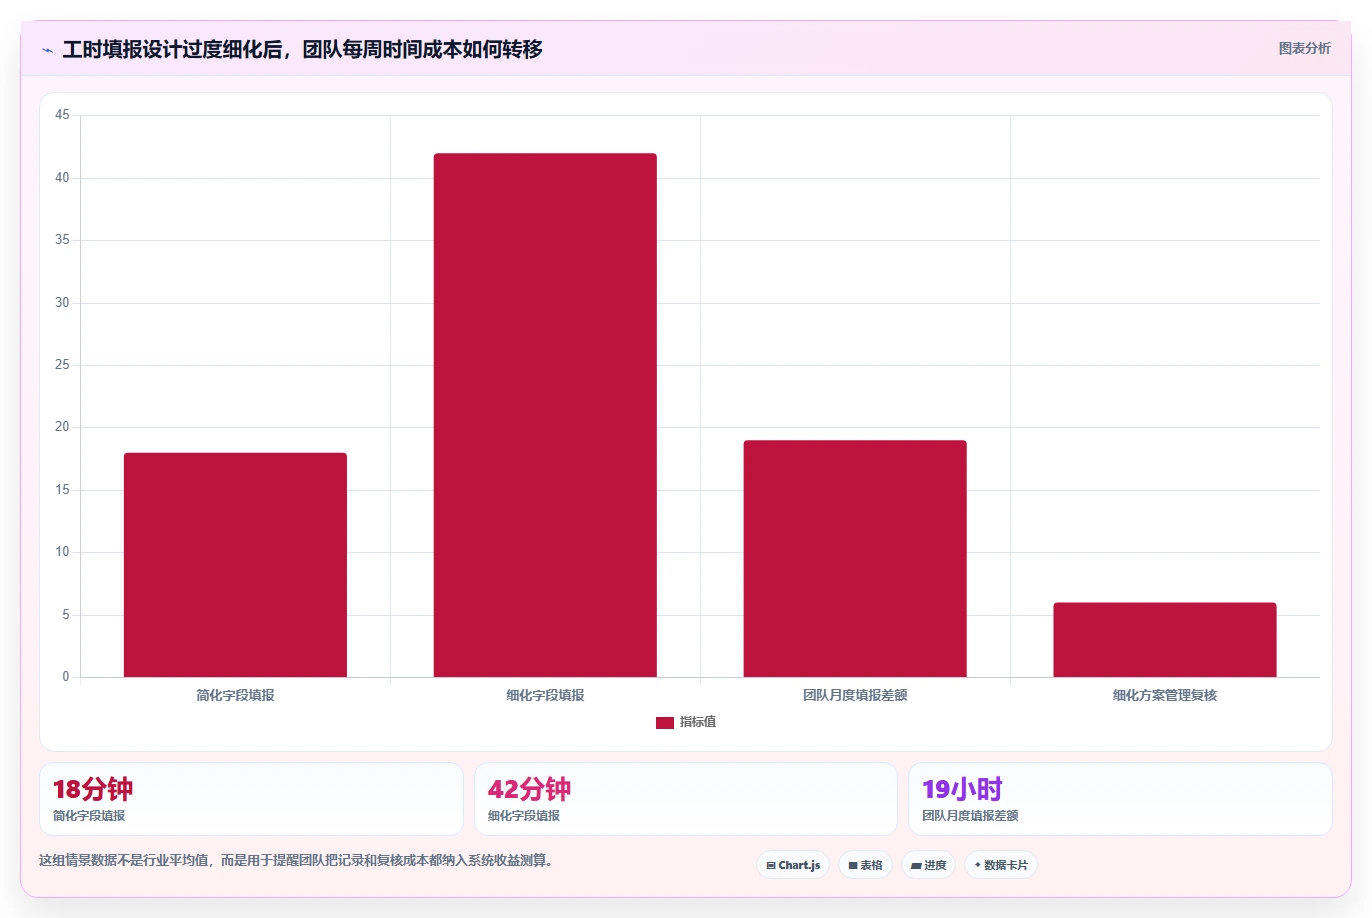This screenshot has height=918, width=1372.
Task: Click the lightning icon beside the title
Action: (47, 50)
